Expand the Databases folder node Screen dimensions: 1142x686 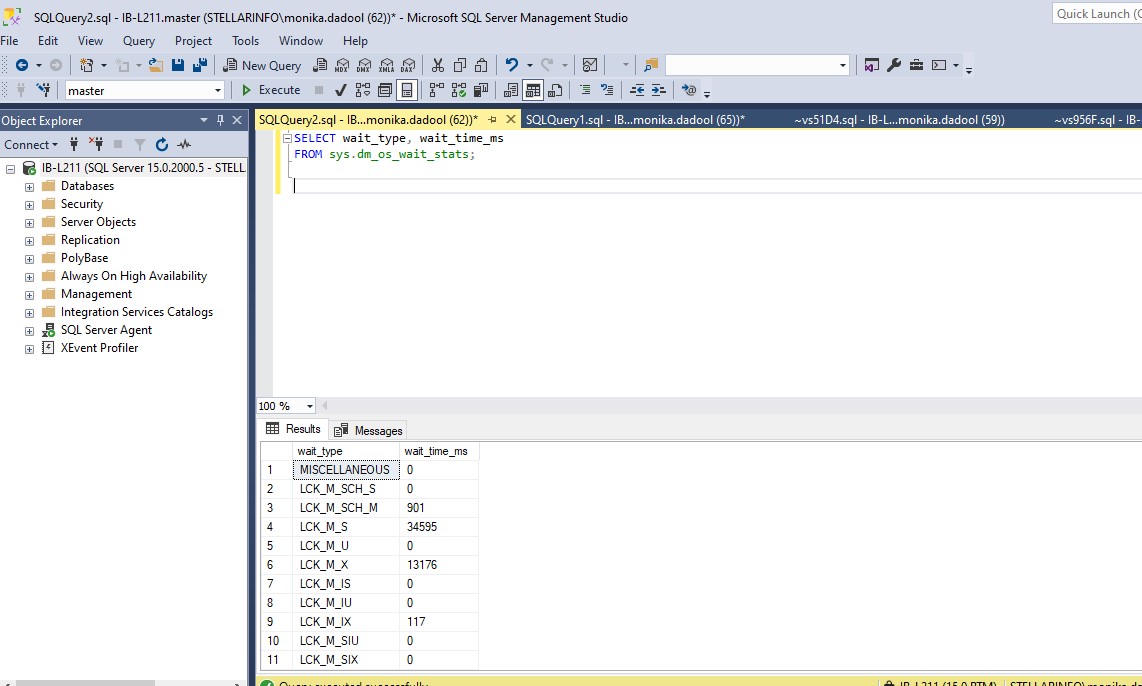point(29,187)
